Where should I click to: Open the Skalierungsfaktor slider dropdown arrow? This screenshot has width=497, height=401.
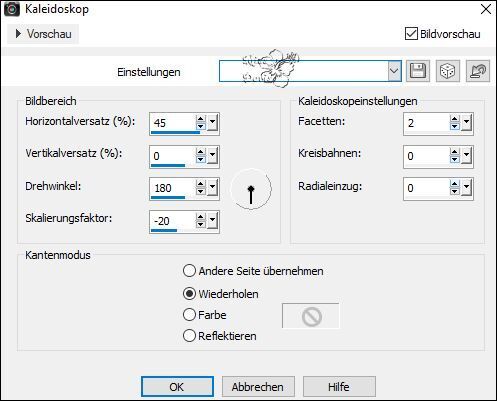(213, 220)
